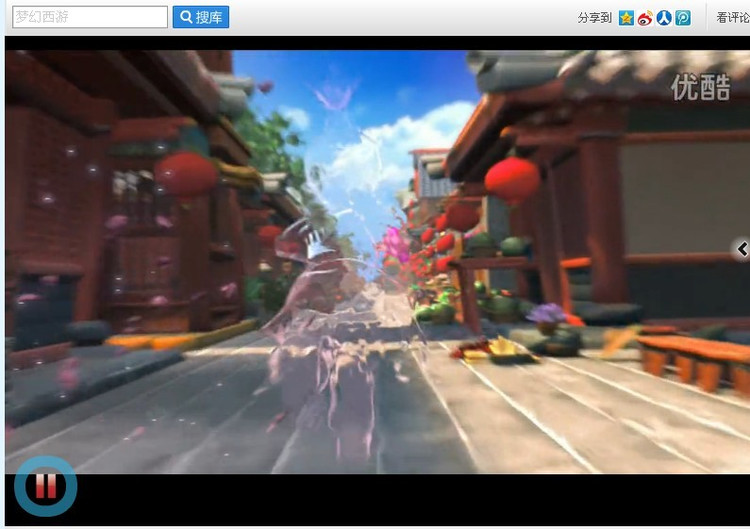The image size is (750, 529).
Task: Share to Sina Weibo icon
Action: pyautogui.click(x=645, y=18)
